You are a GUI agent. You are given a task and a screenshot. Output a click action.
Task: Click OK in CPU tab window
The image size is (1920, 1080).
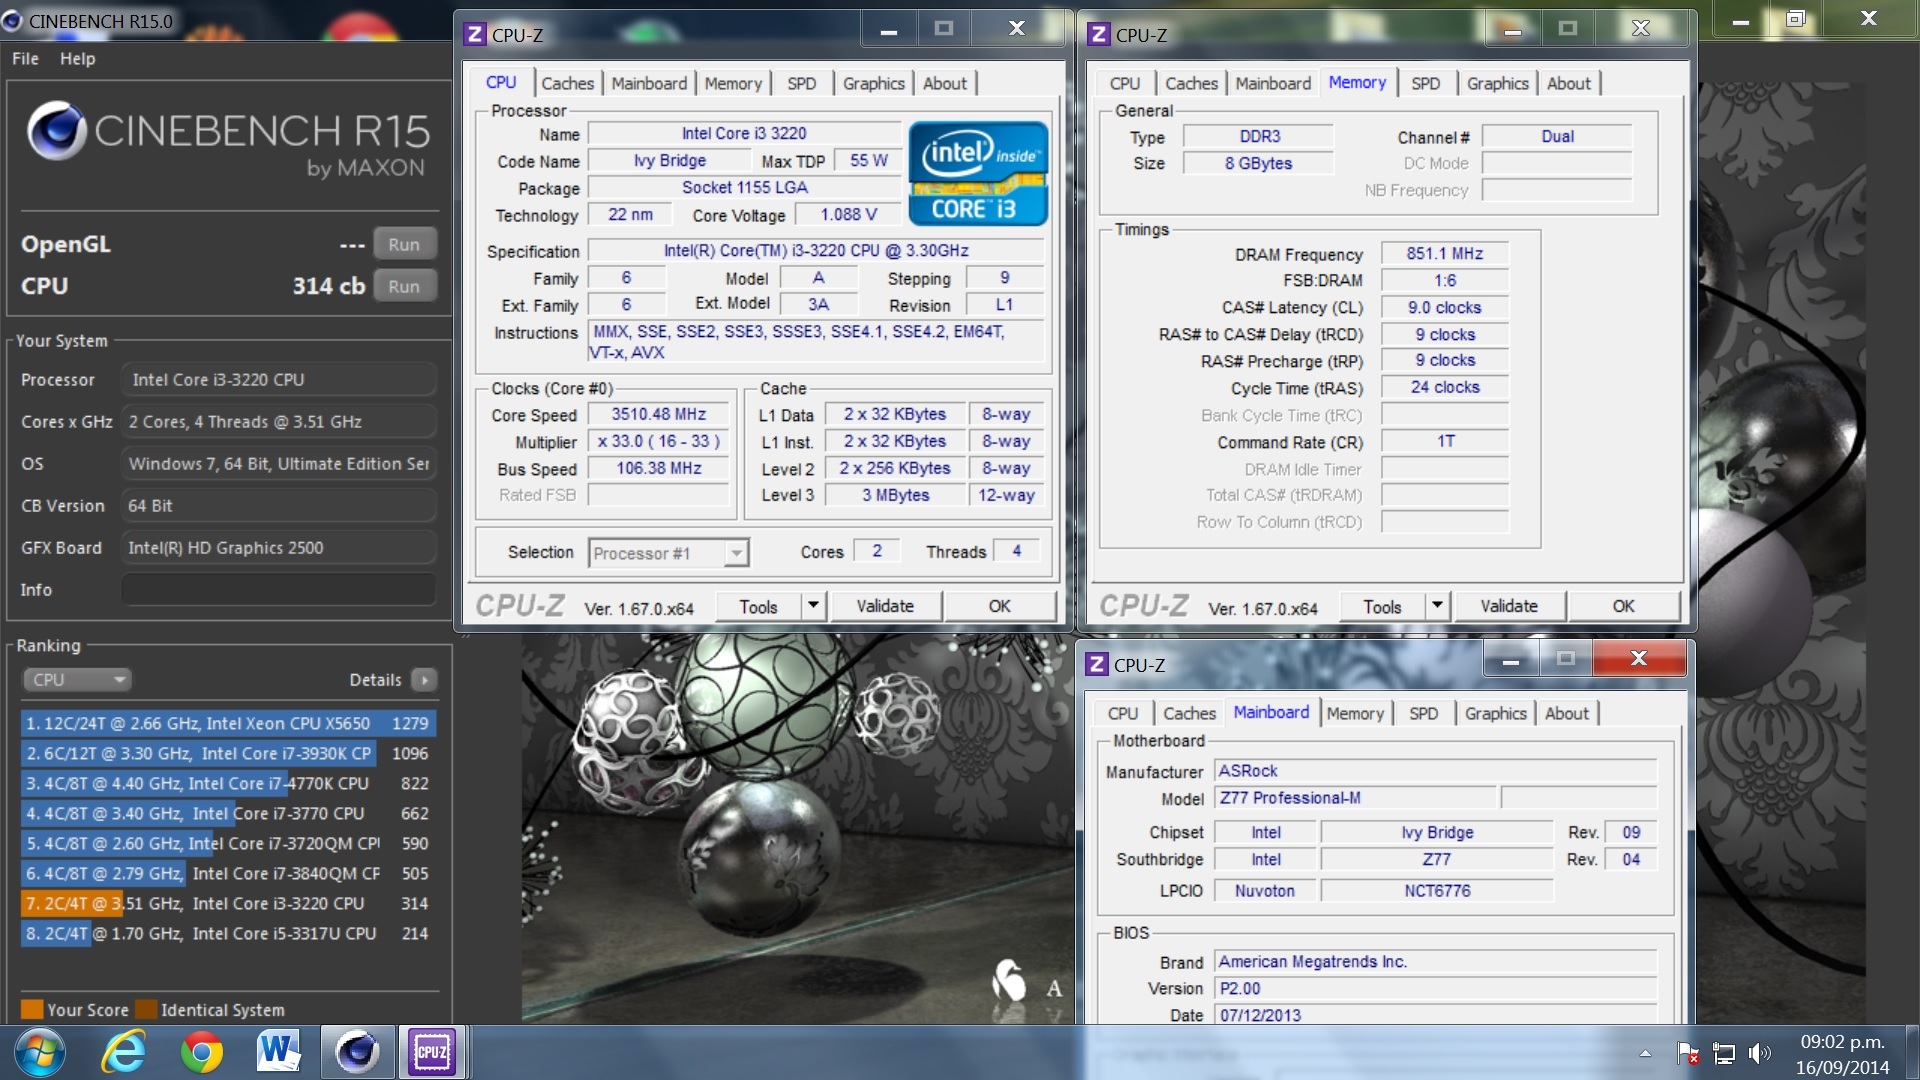coord(1000,606)
